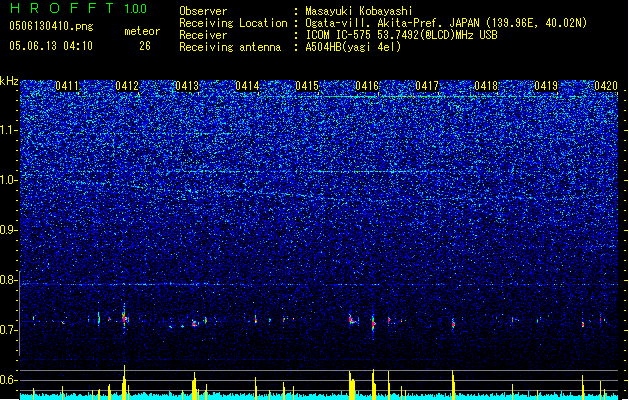Click the date stamp 05.06.13 04:10
The width and height of the screenshot is (629, 400).
(51, 46)
